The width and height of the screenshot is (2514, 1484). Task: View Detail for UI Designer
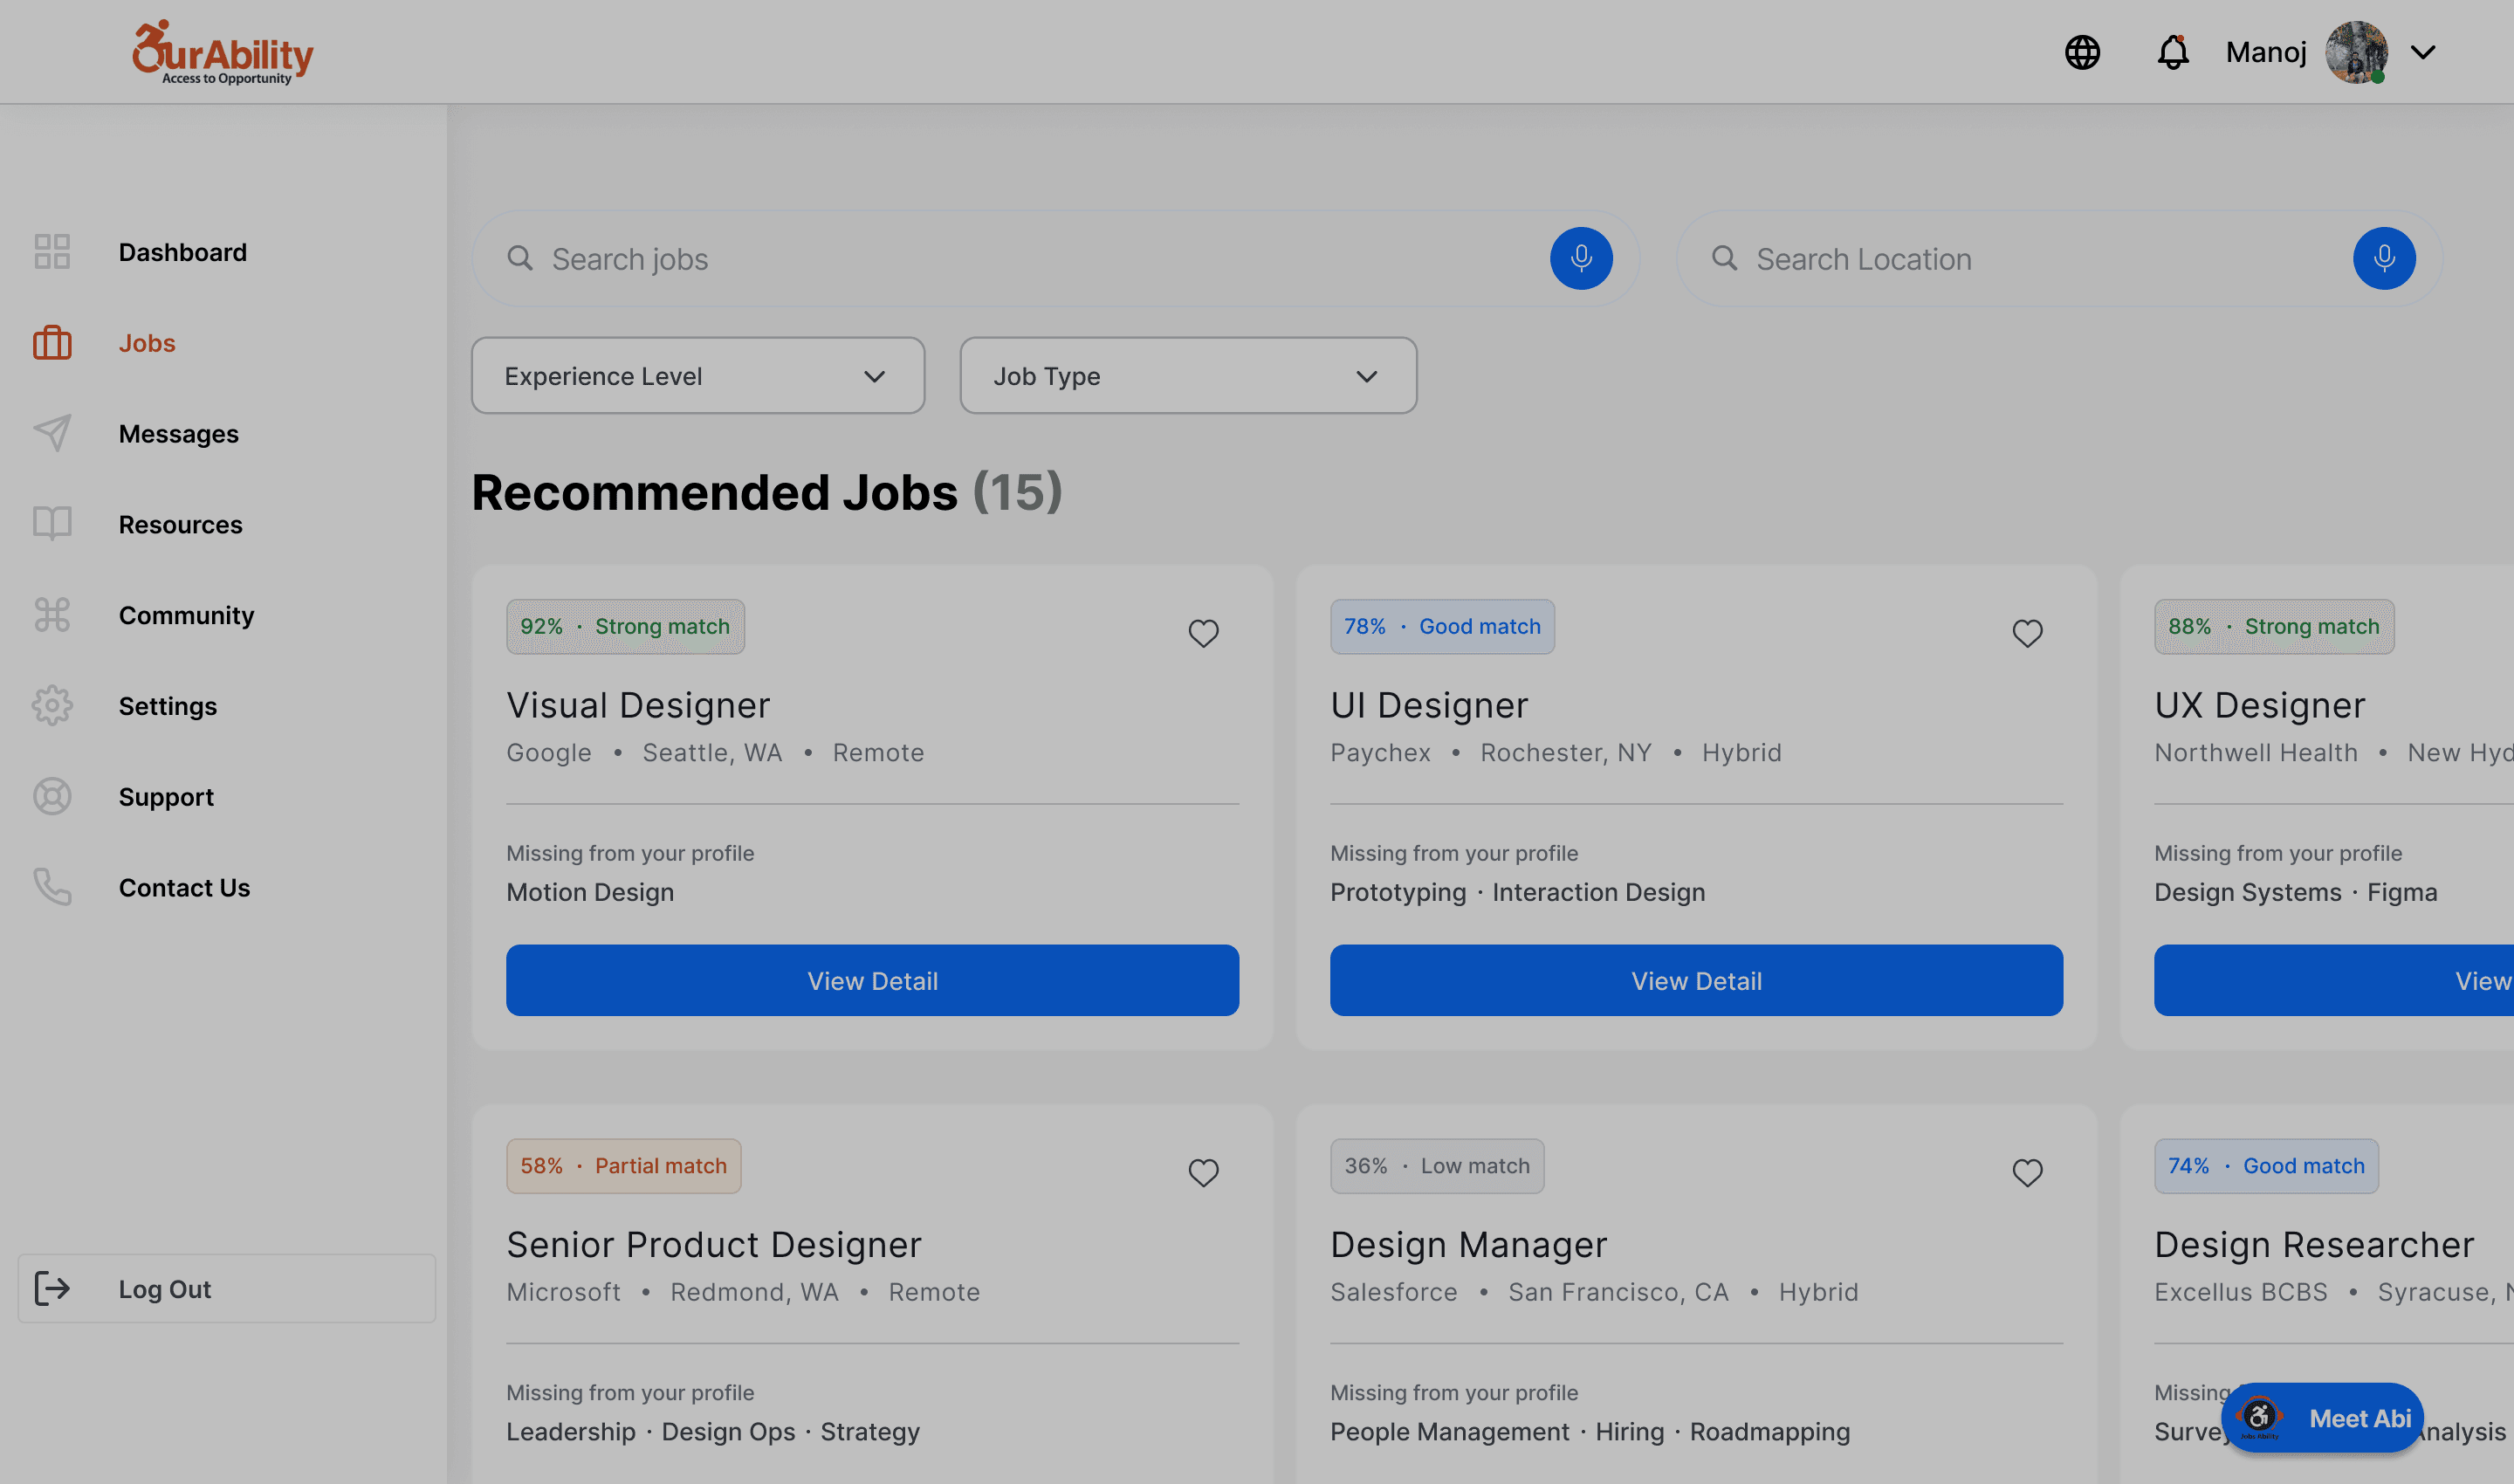pos(1696,981)
